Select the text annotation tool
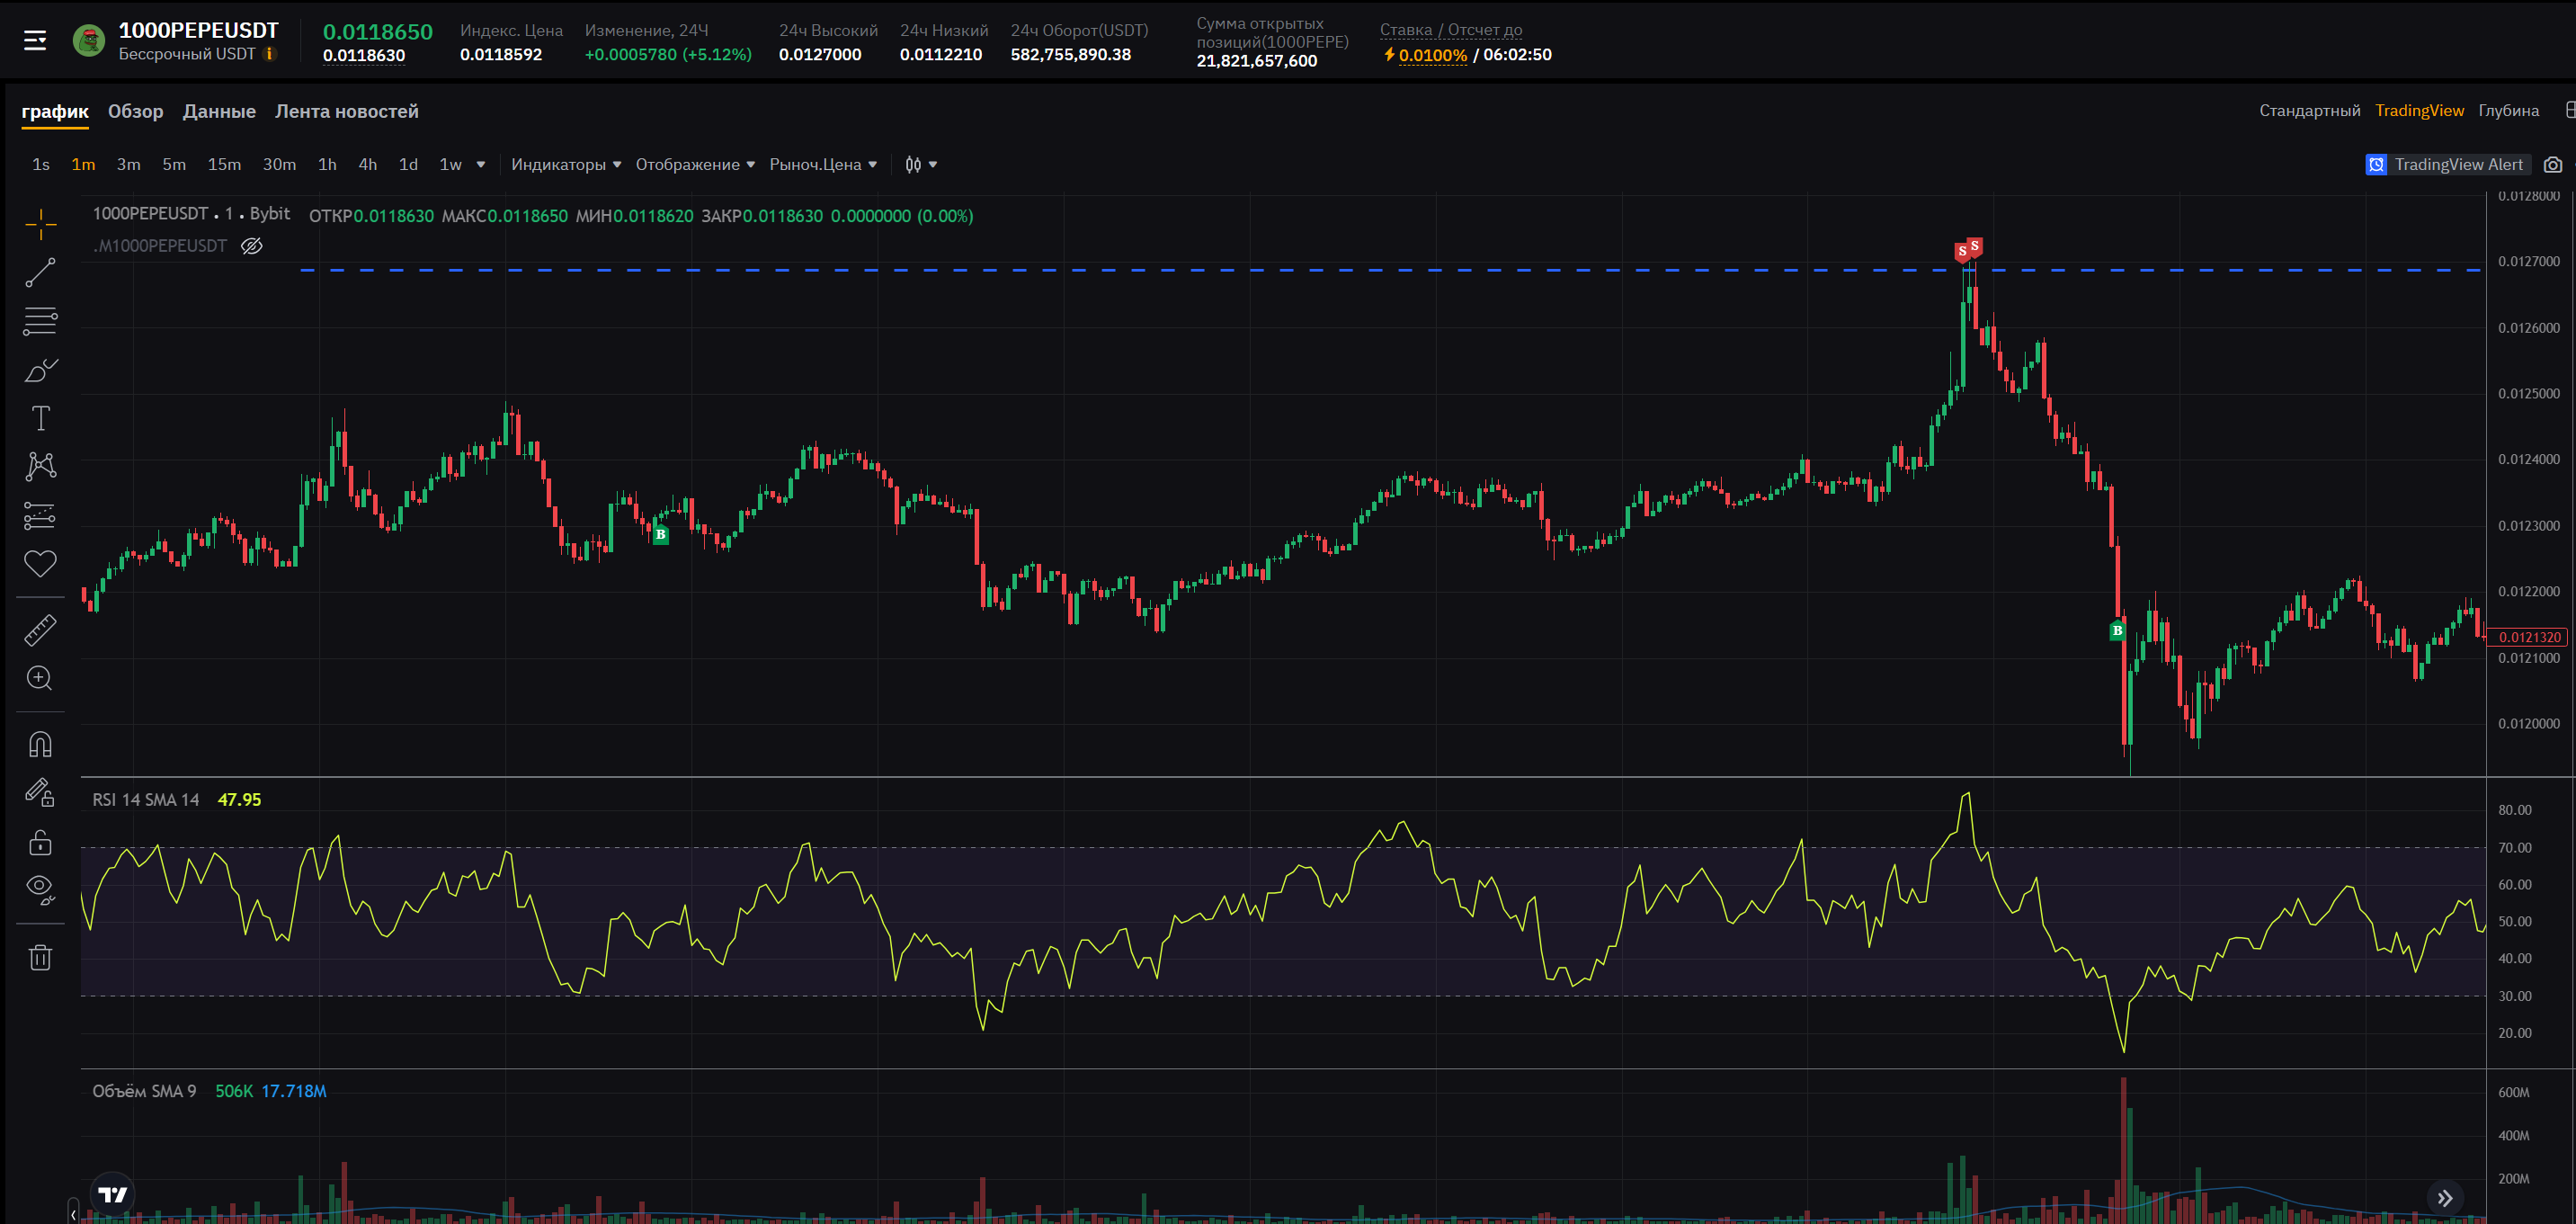 pos(40,418)
